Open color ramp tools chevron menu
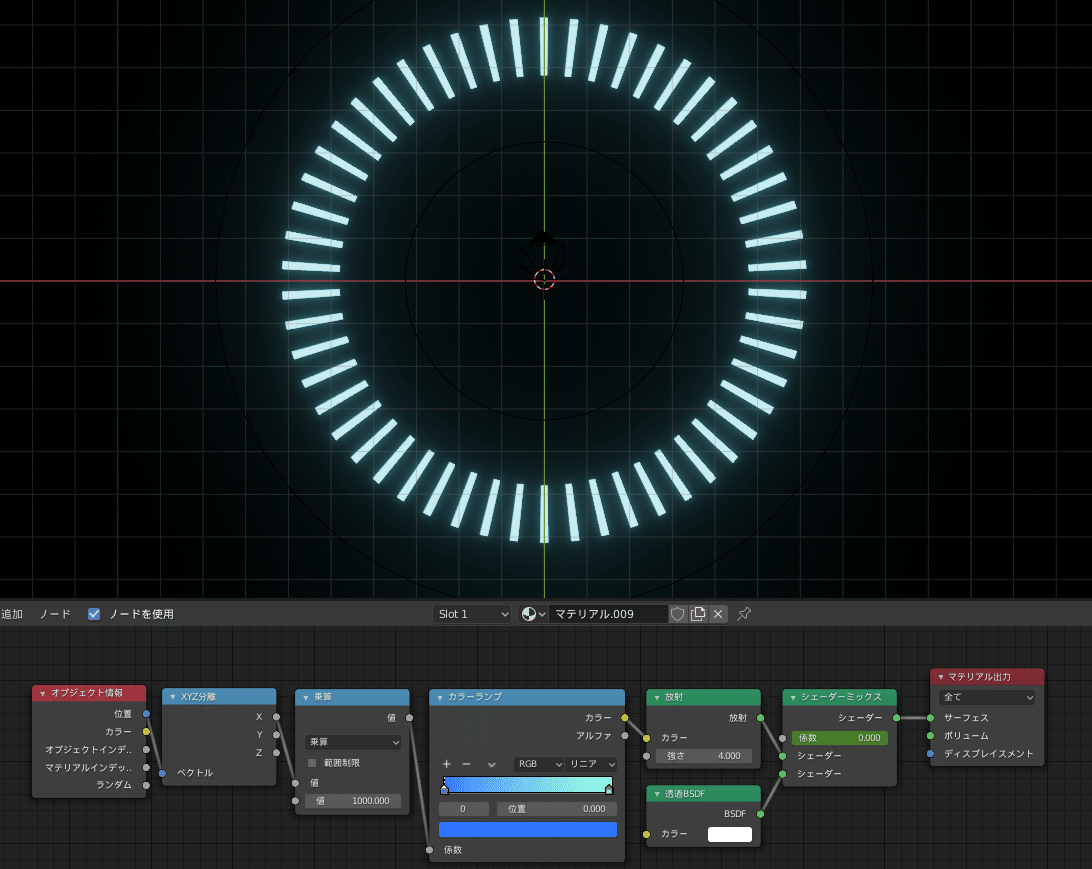Viewport: 1092px width, 869px height. (492, 764)
